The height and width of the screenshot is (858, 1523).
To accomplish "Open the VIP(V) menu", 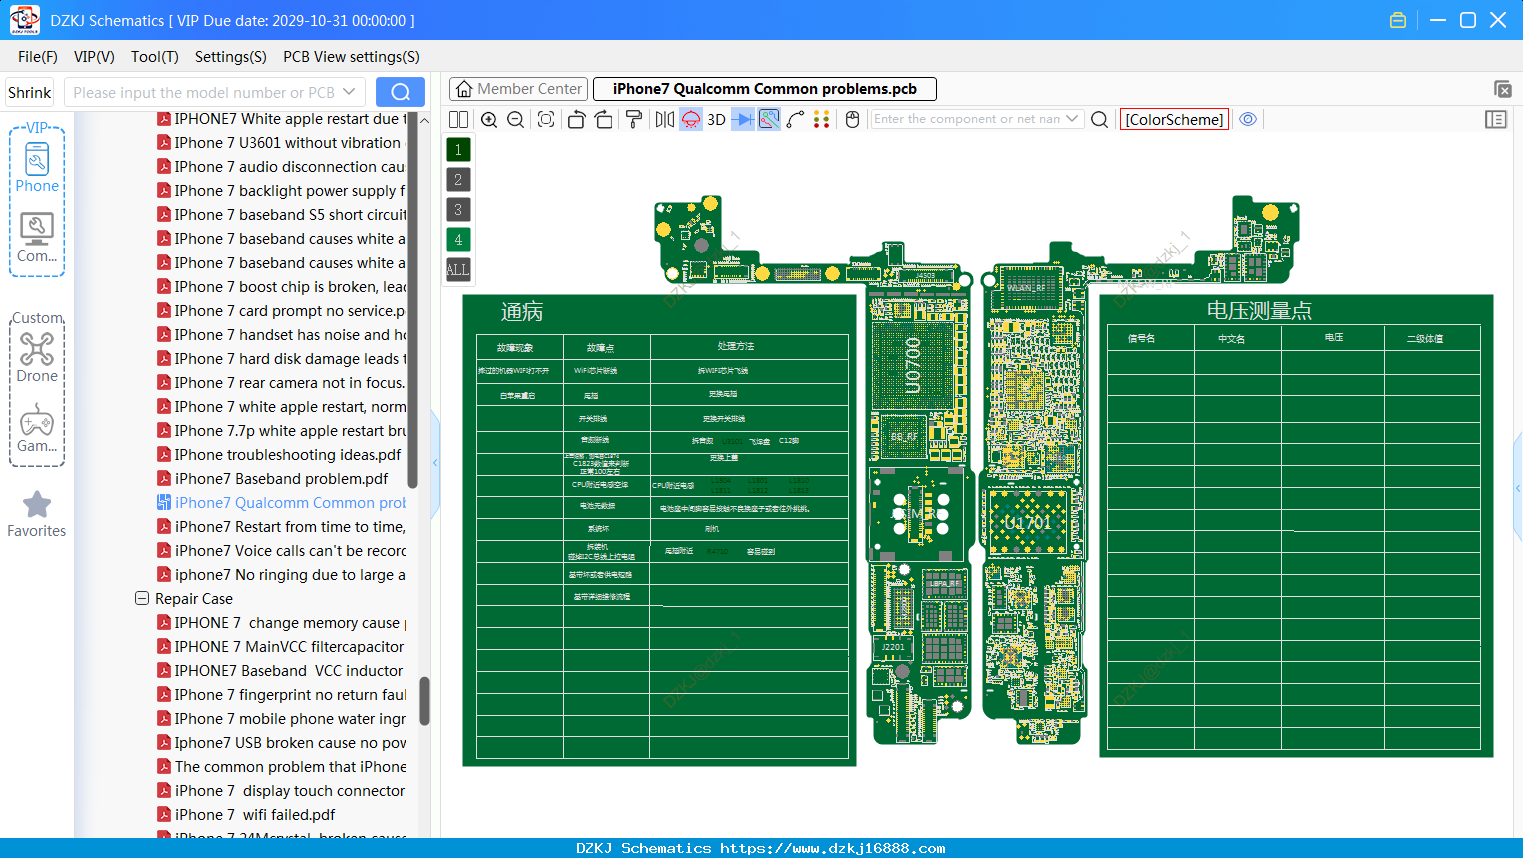I will (94, 57).
